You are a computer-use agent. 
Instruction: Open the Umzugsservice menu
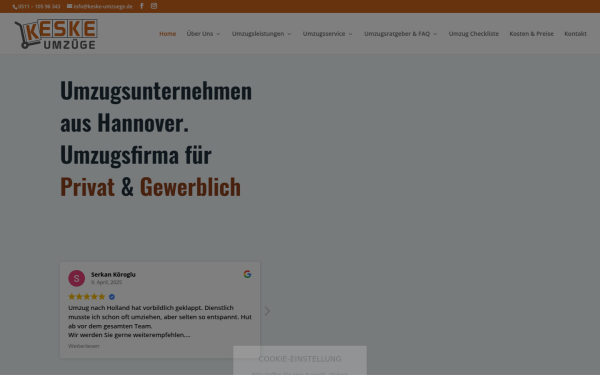tap(324, 34)
